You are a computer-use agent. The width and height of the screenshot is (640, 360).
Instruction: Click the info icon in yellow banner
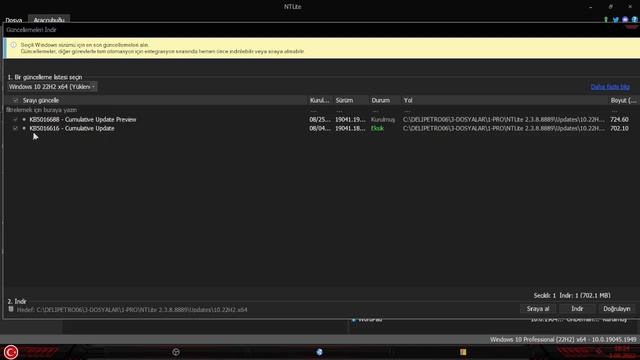13,45
